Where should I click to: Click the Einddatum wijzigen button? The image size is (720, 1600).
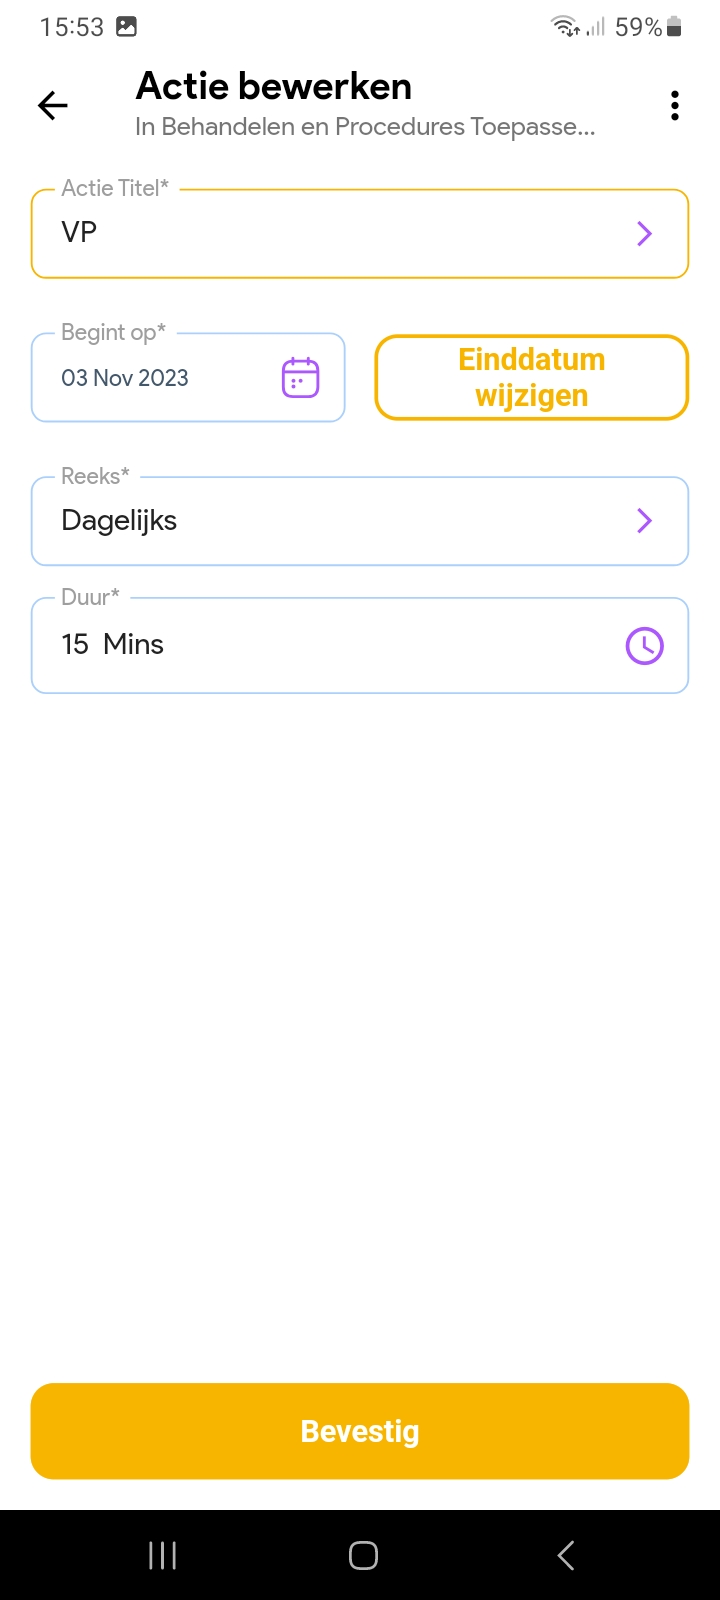coord(532,378)
